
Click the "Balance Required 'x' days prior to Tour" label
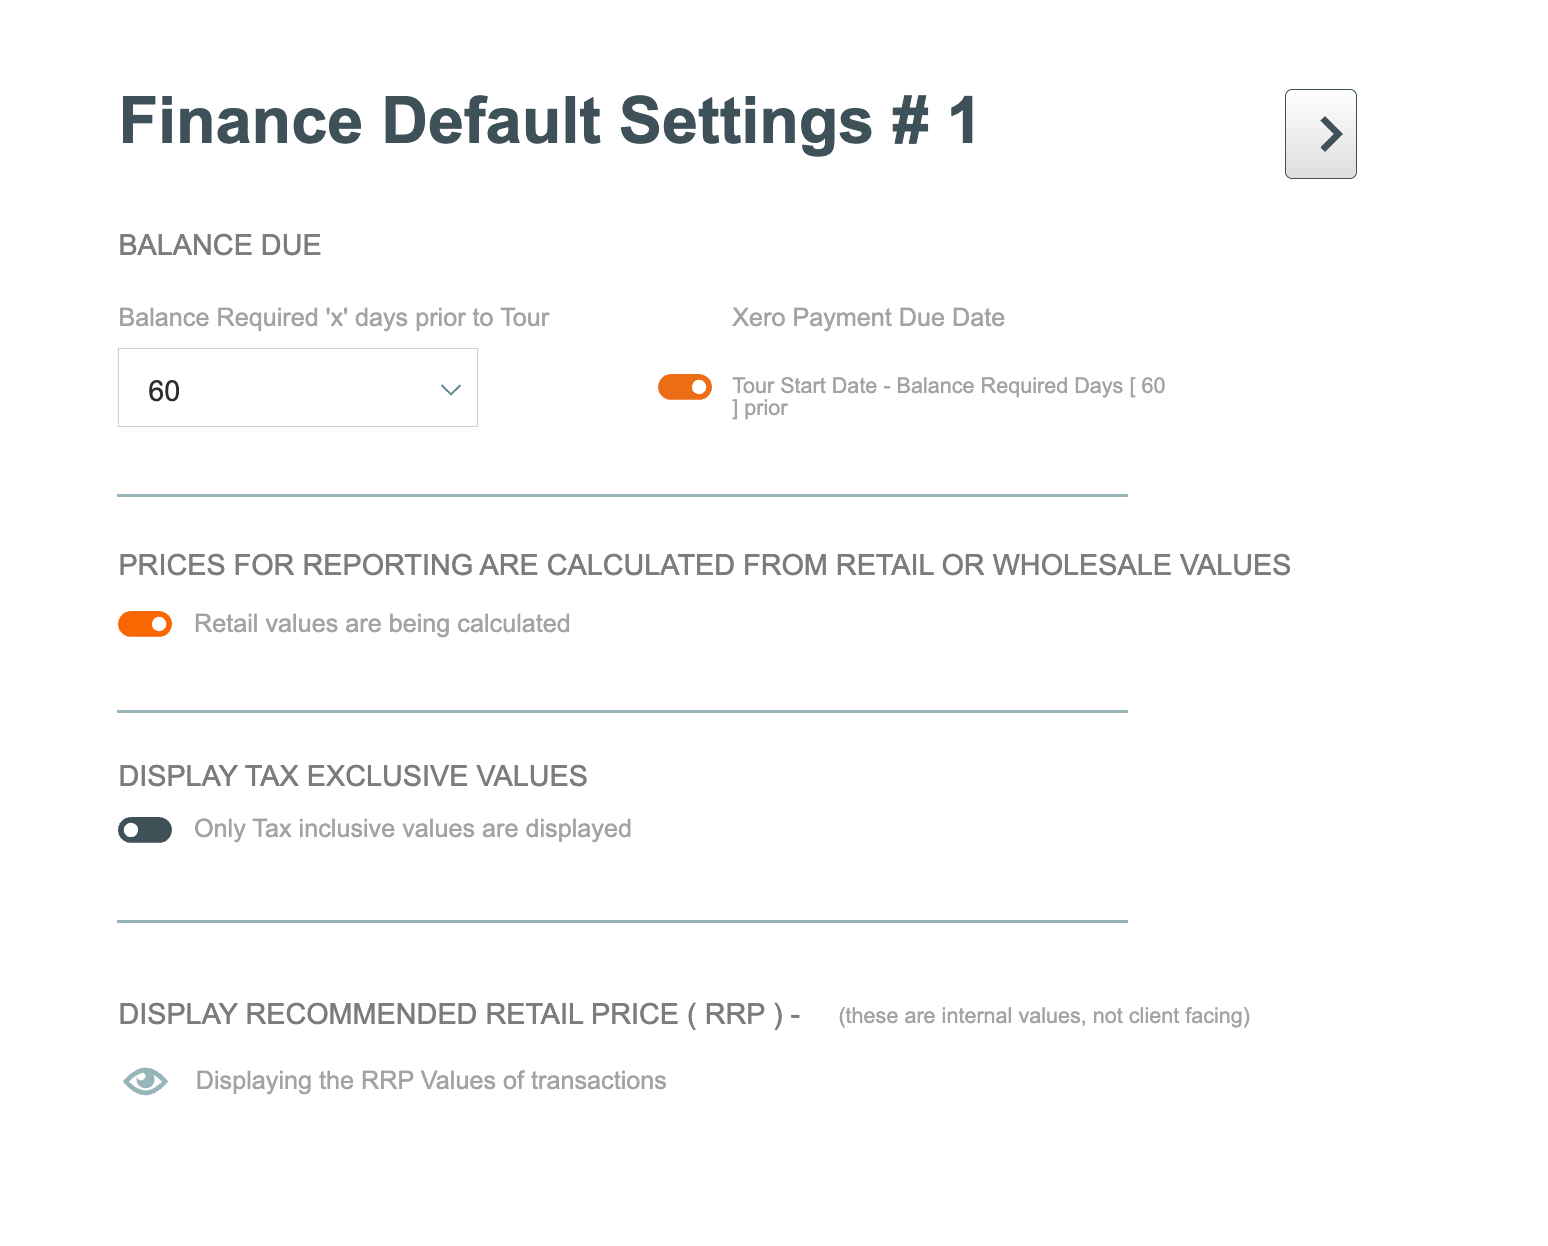334,318
